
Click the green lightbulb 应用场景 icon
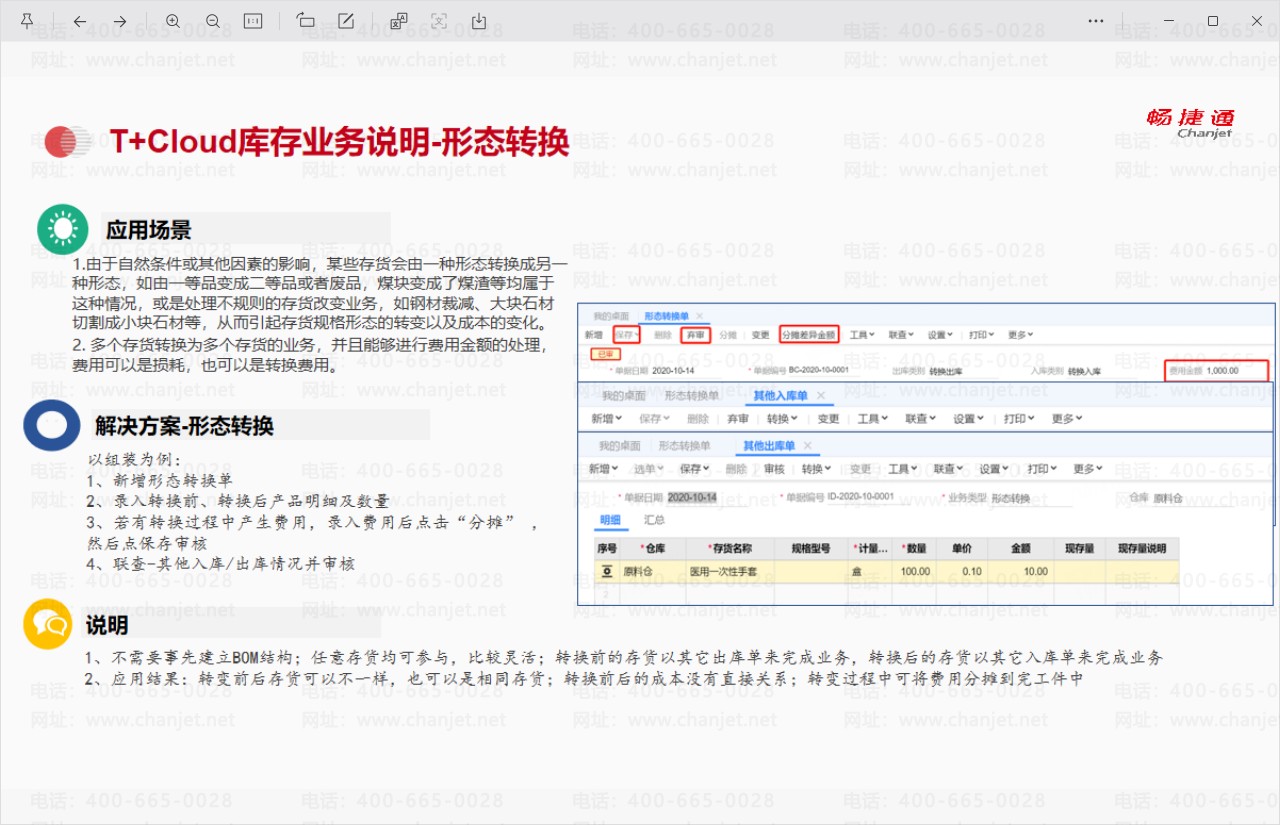click(x=63, y=229)
